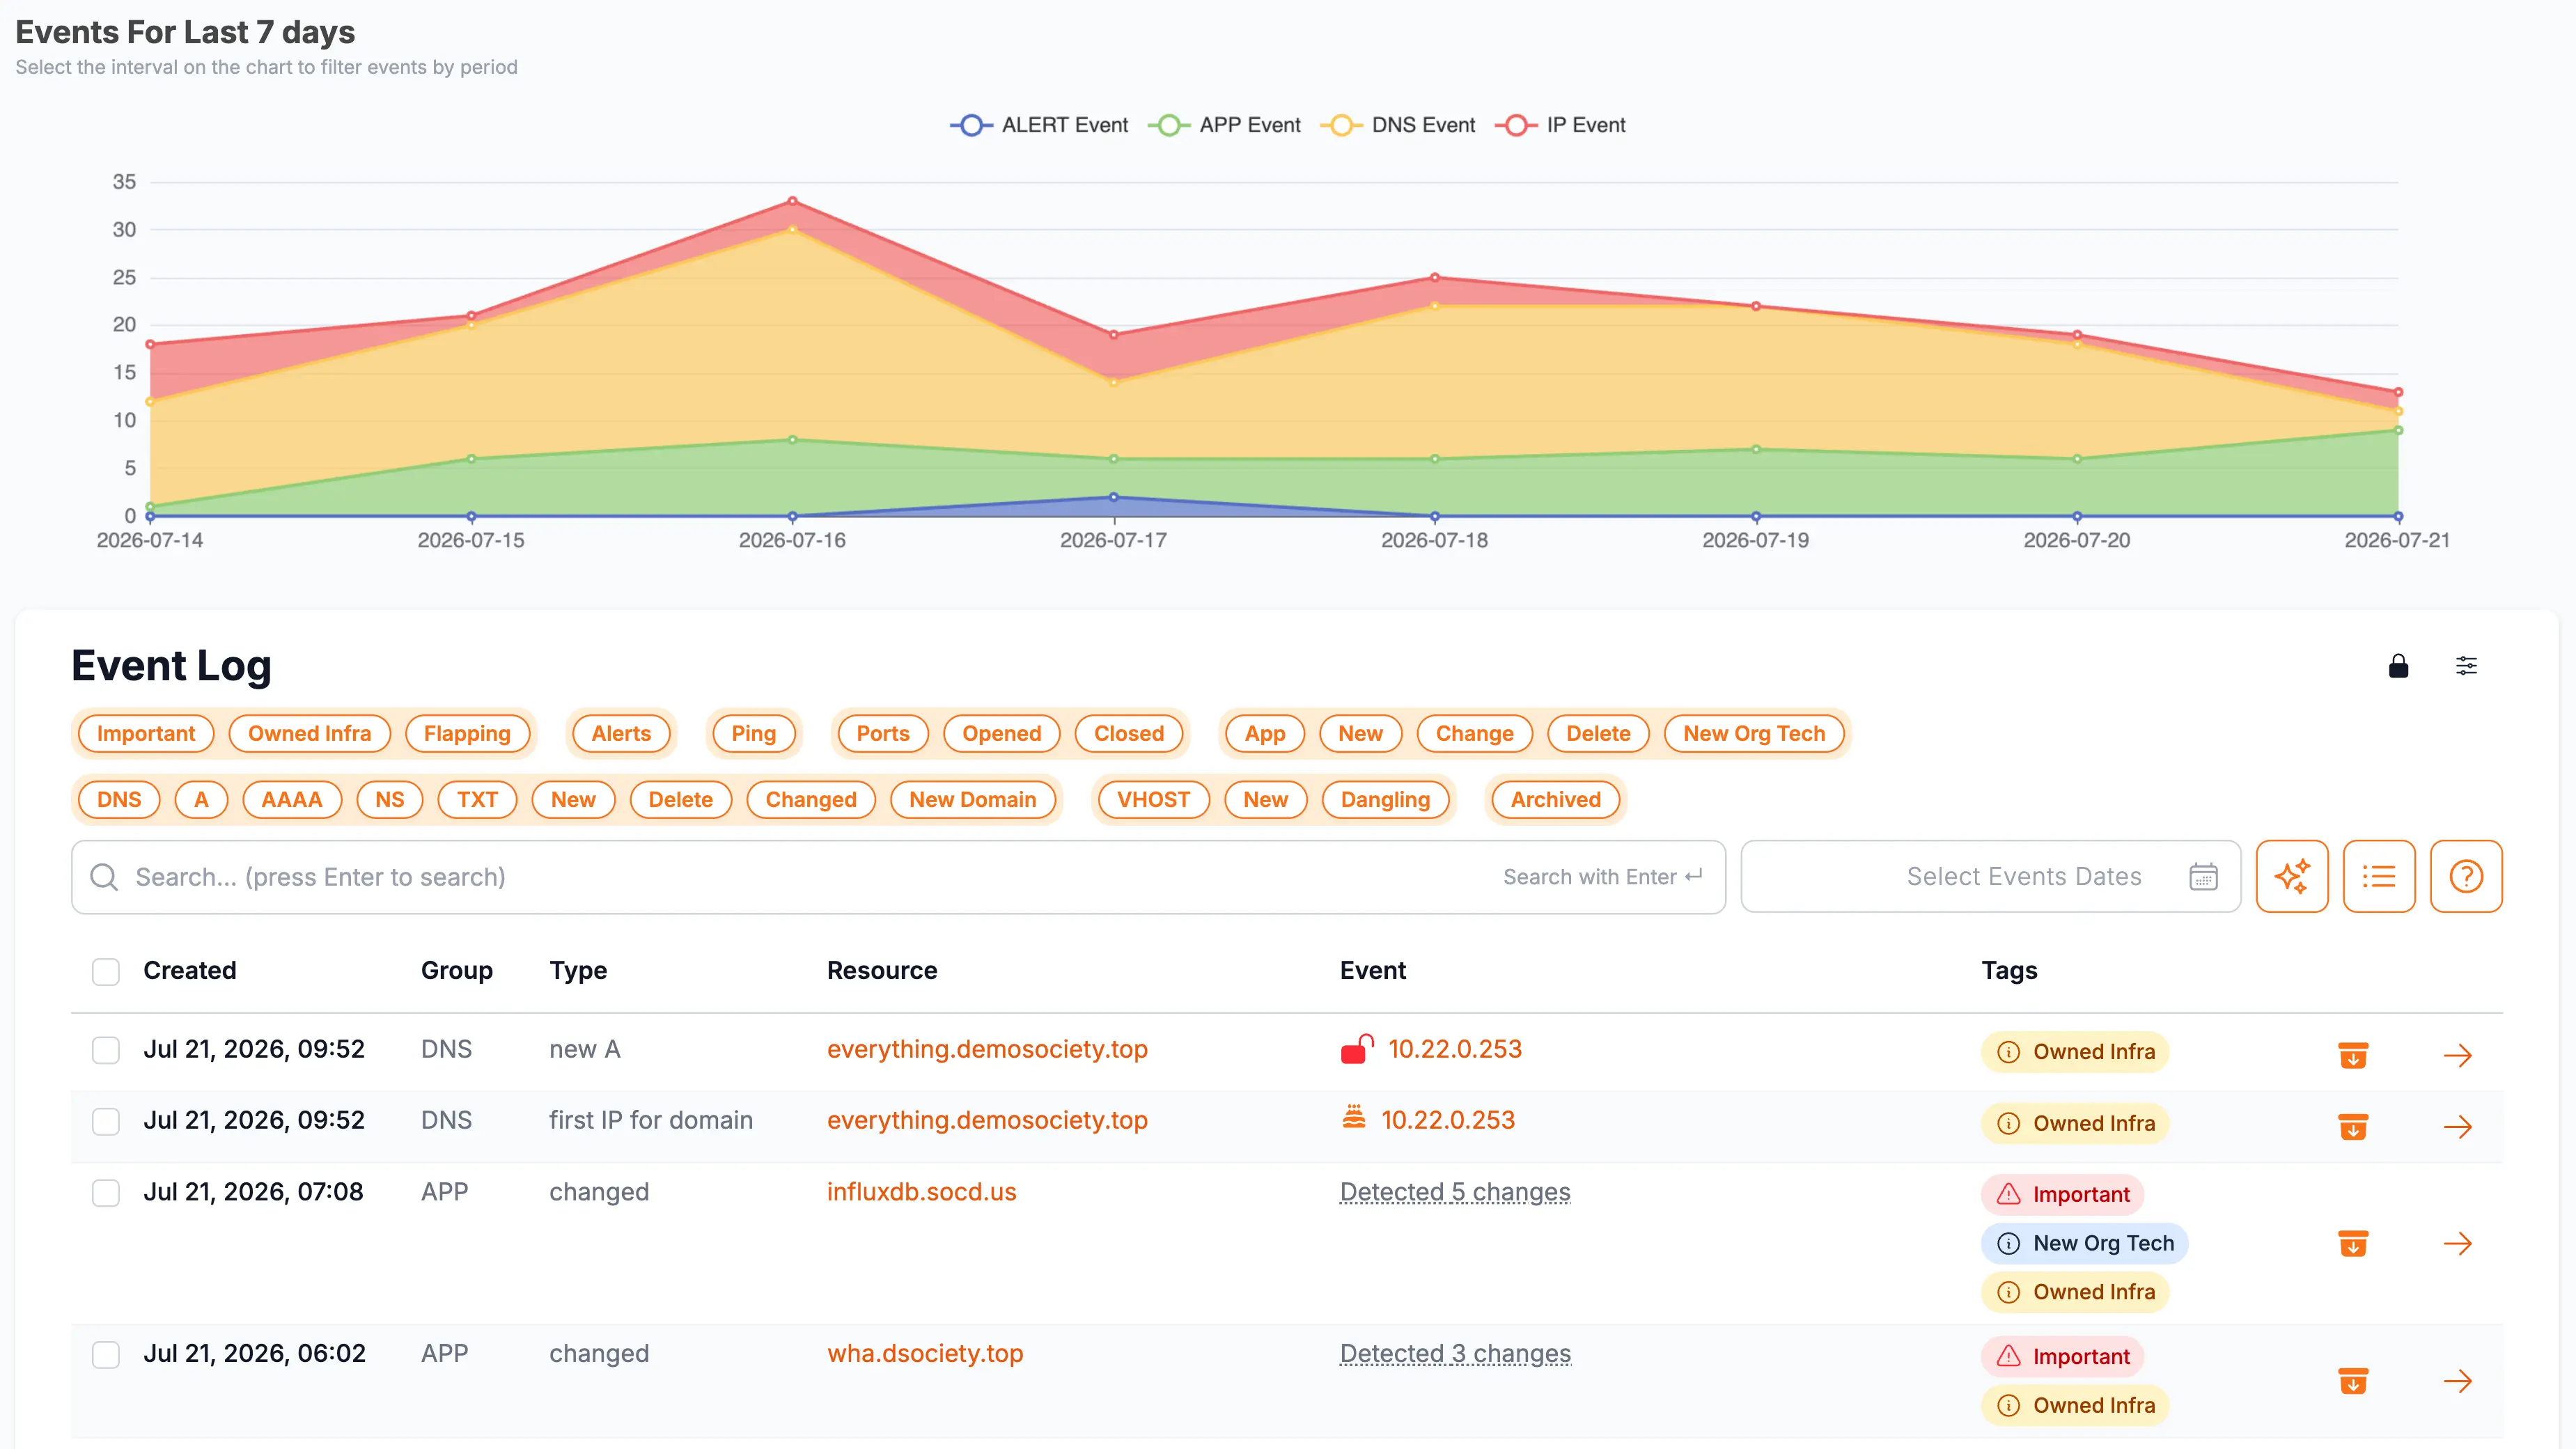Check the row for influxdb.socd.us event
Screen dimensions: 2576x1449
(106, 1192)
